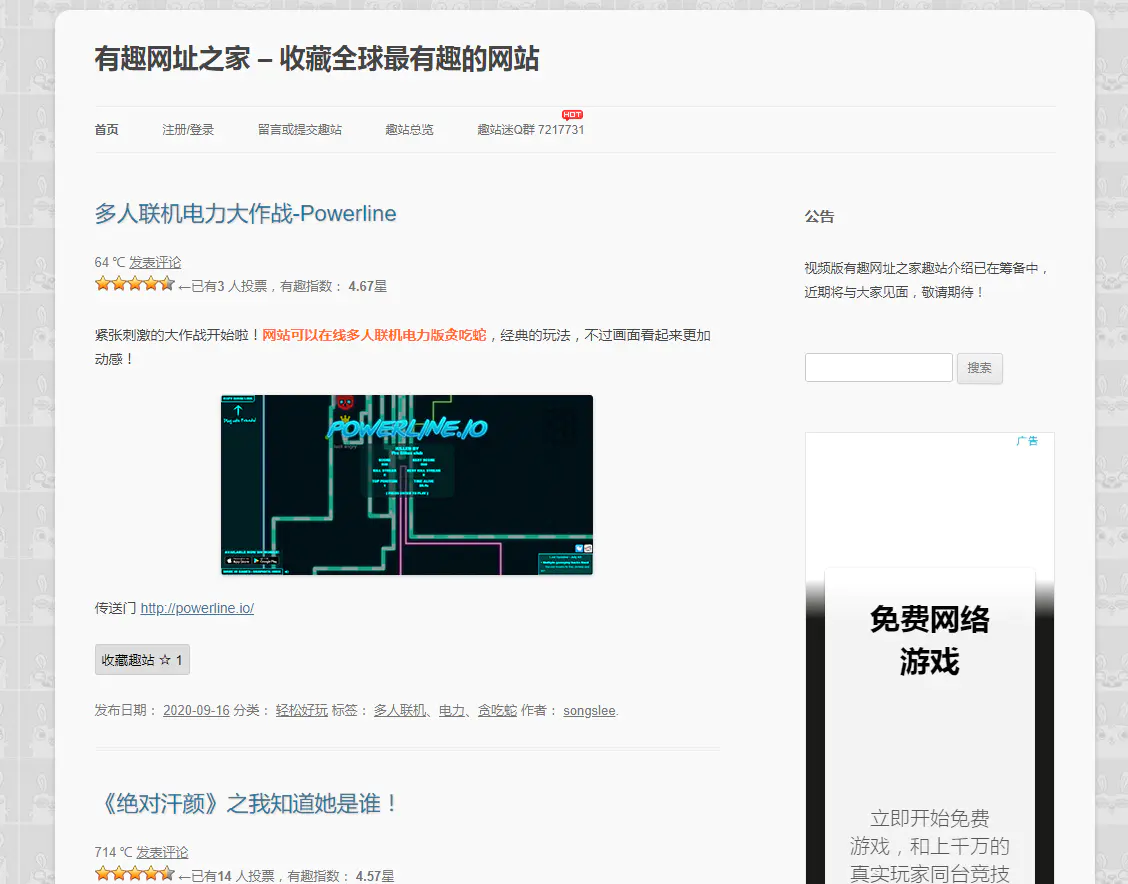Click the red HOT badge icon
This screenshot has height=884, width=1128.
click(572, 114)
